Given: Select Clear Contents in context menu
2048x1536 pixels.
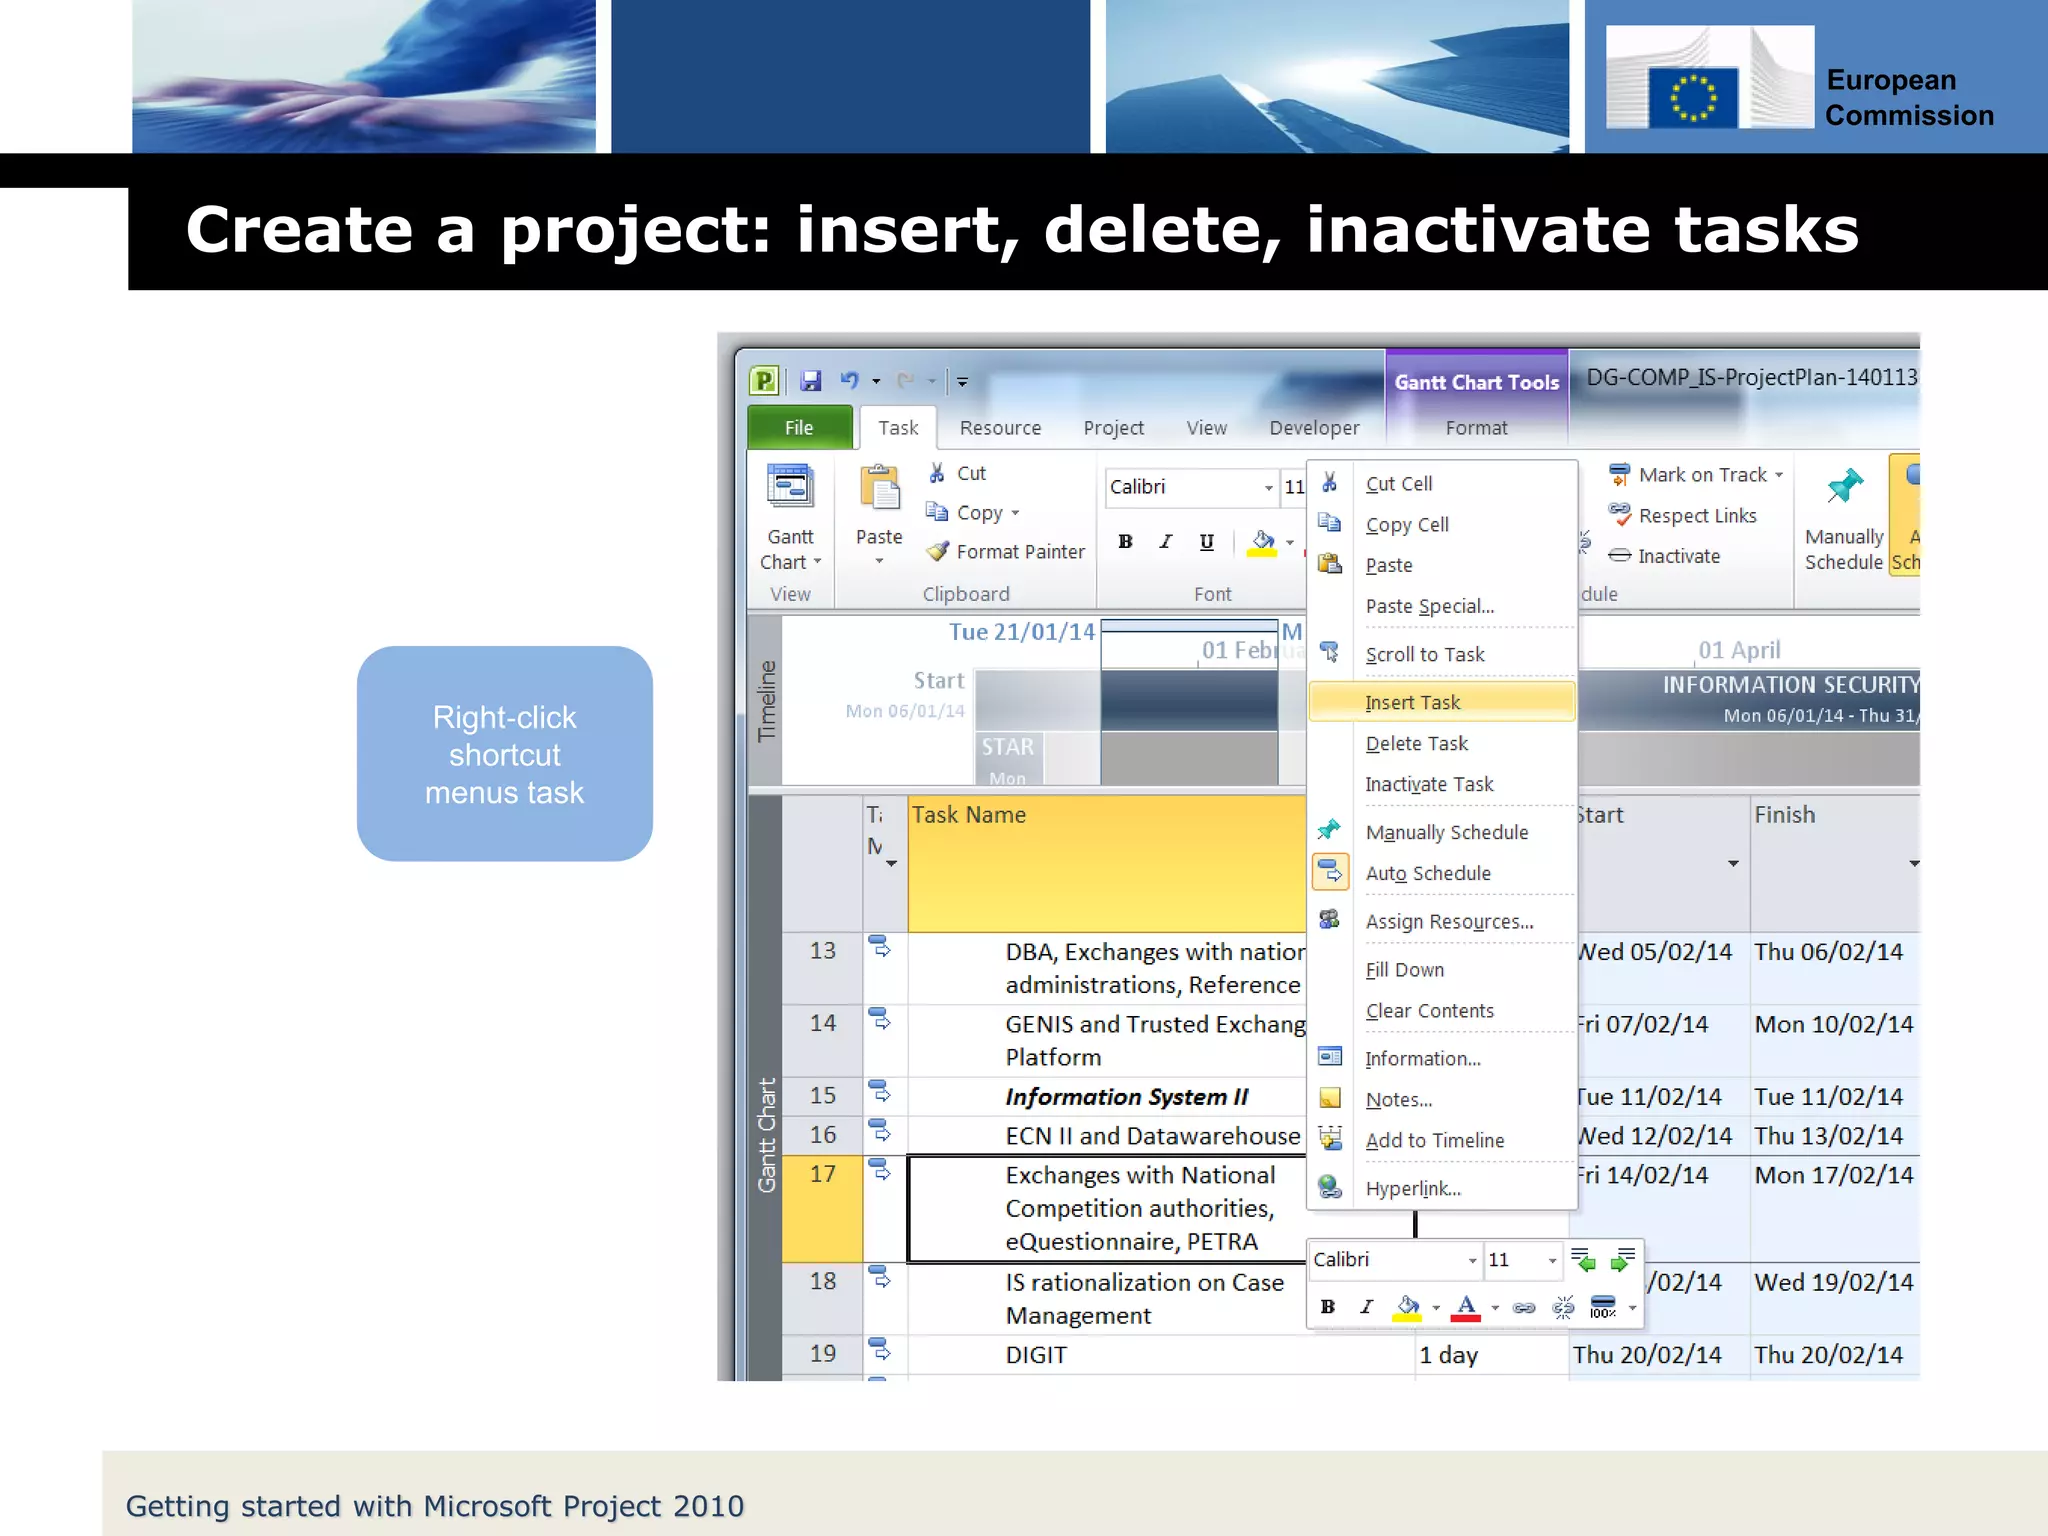Looking at the screenshot, I should (x=1442, y=1010).
